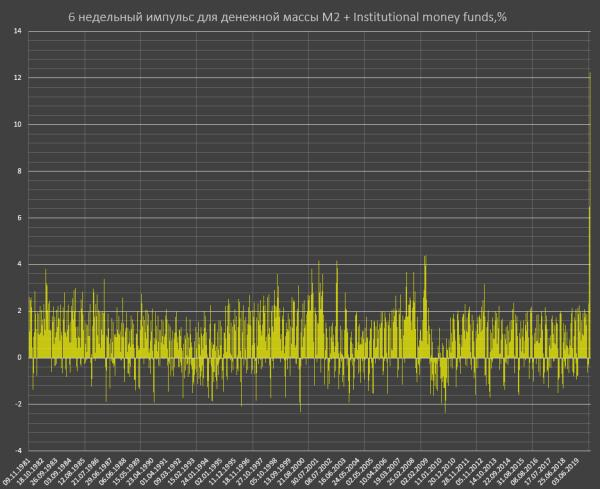Select the x-axis date 26.09.1983
This screenshot has height=489, width=600.
click(x=43, y=471)
